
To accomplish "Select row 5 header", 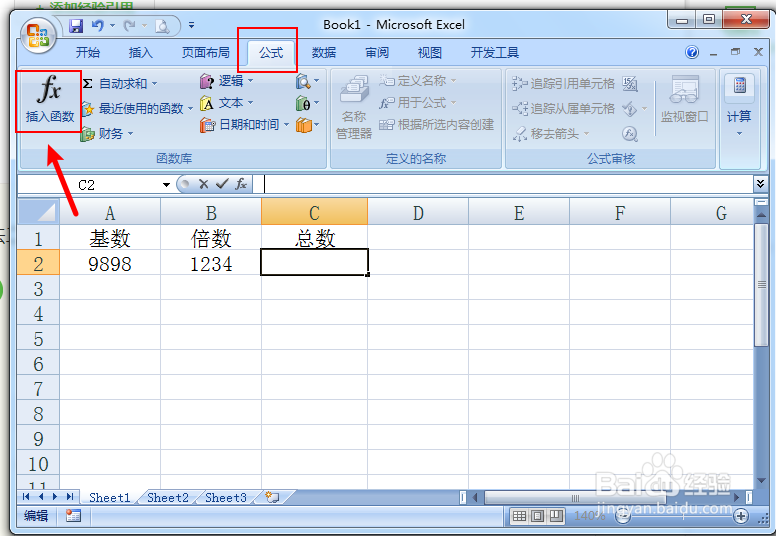I will coord(38,339).
